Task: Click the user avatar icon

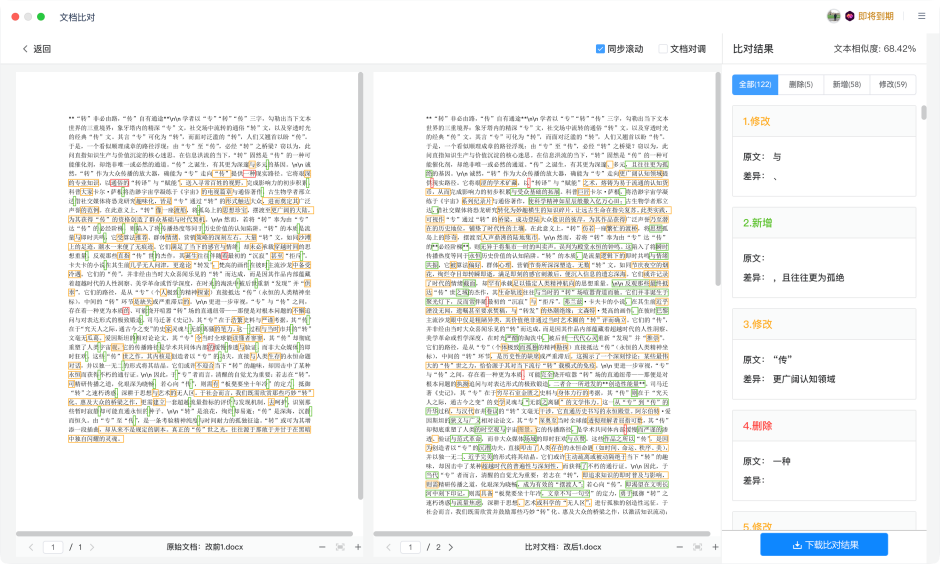Action: (x=833, y=16)
